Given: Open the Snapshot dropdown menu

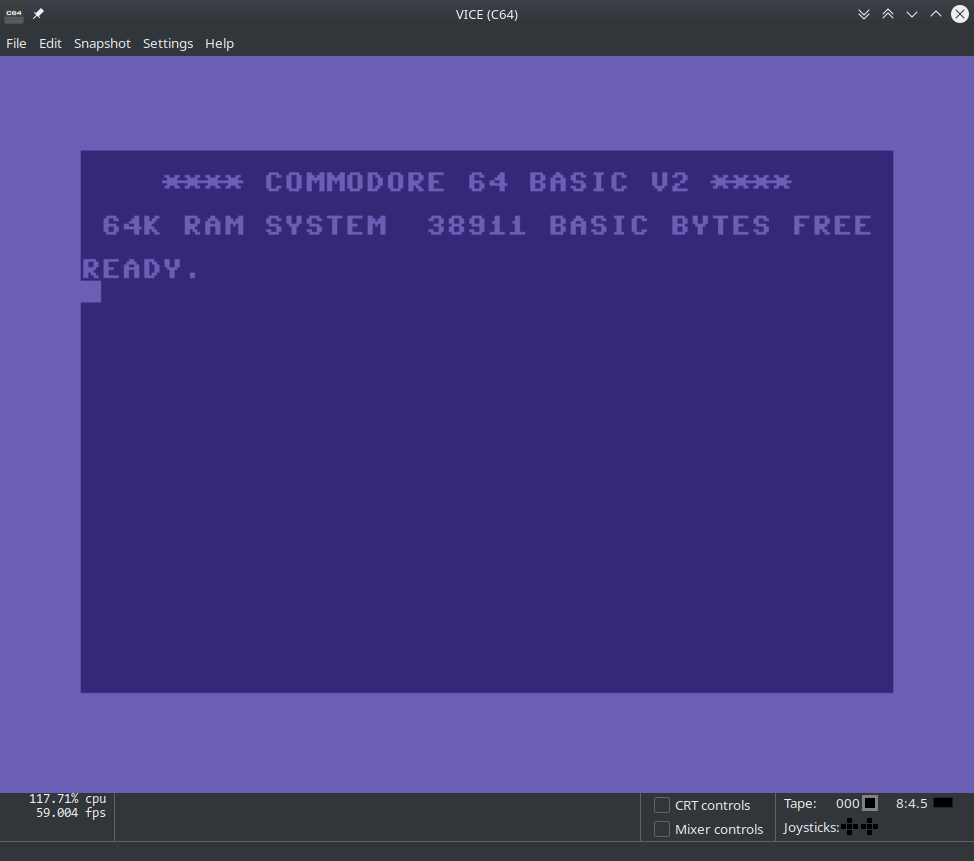Looking at the screenshot, I should [102, 43].
